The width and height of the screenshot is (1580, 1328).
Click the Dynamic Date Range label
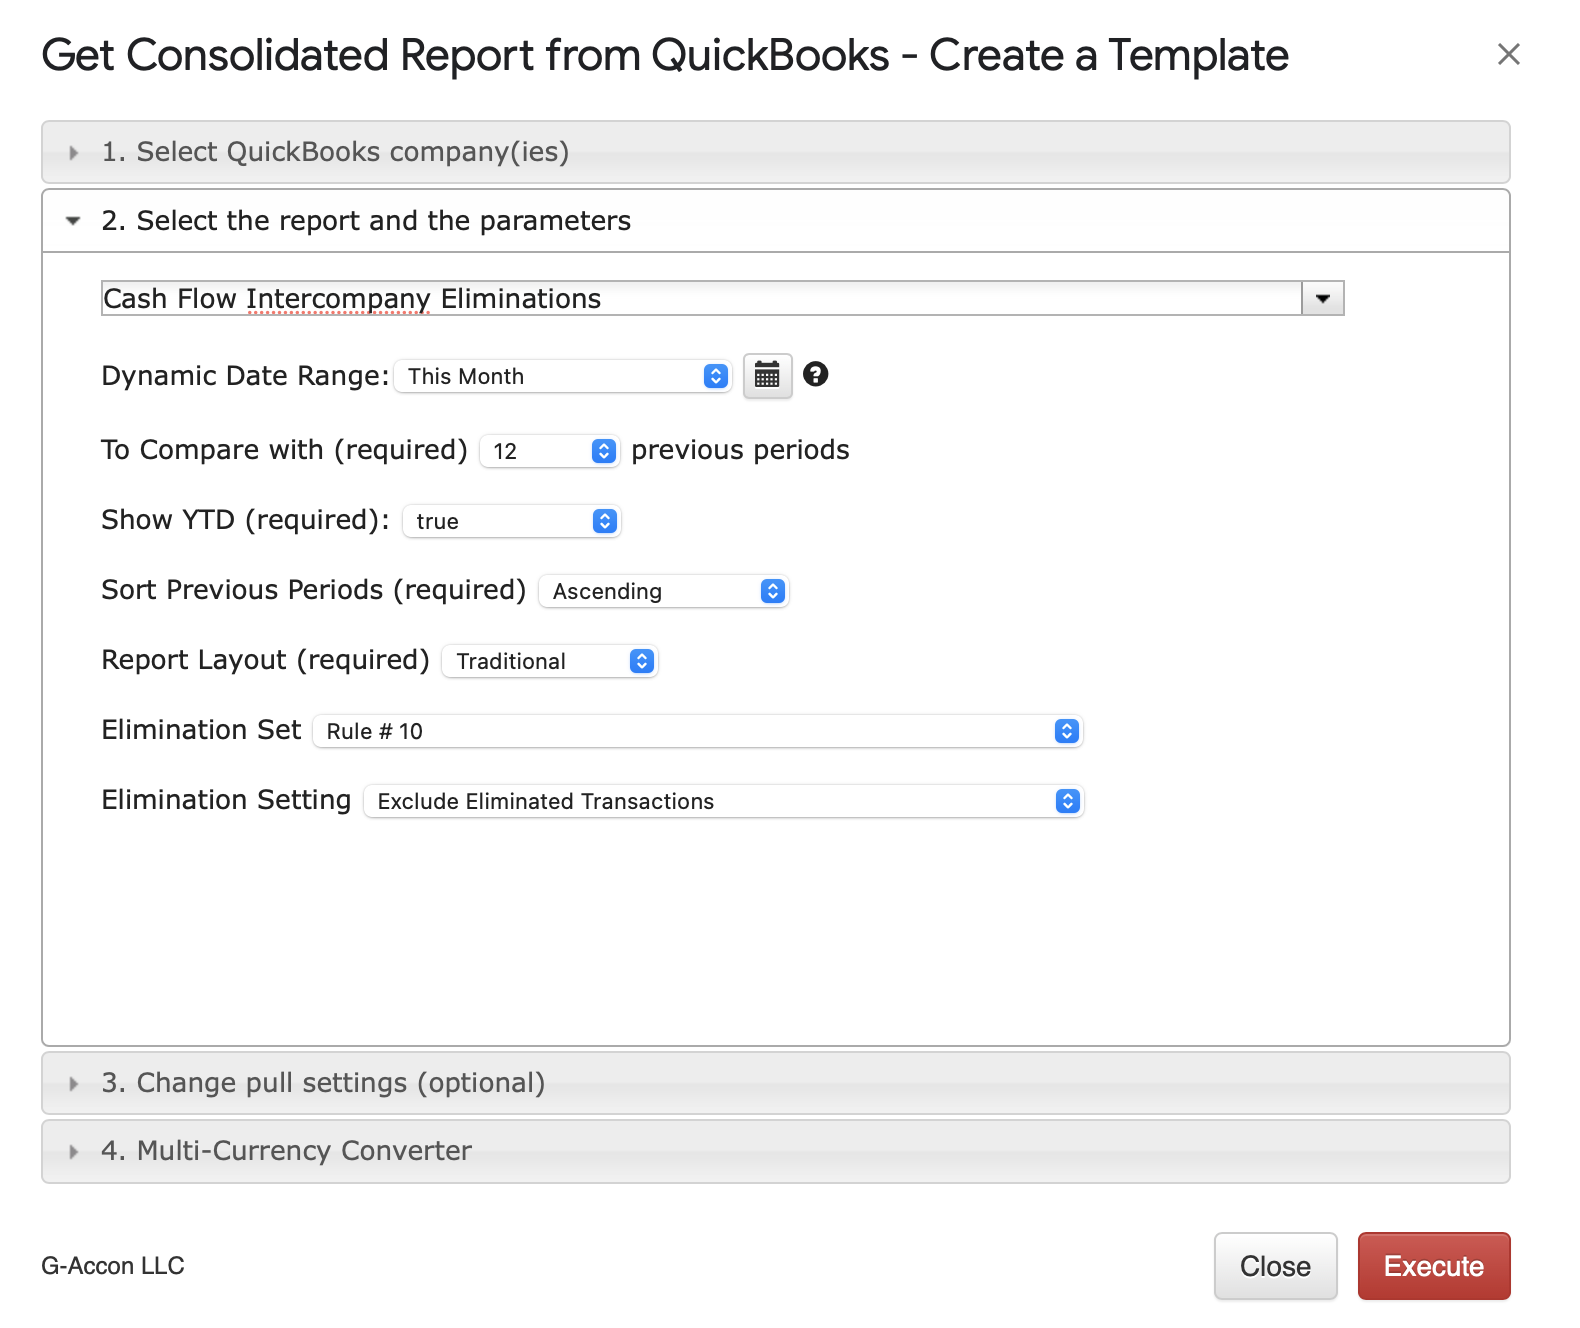tap(245, 376)
